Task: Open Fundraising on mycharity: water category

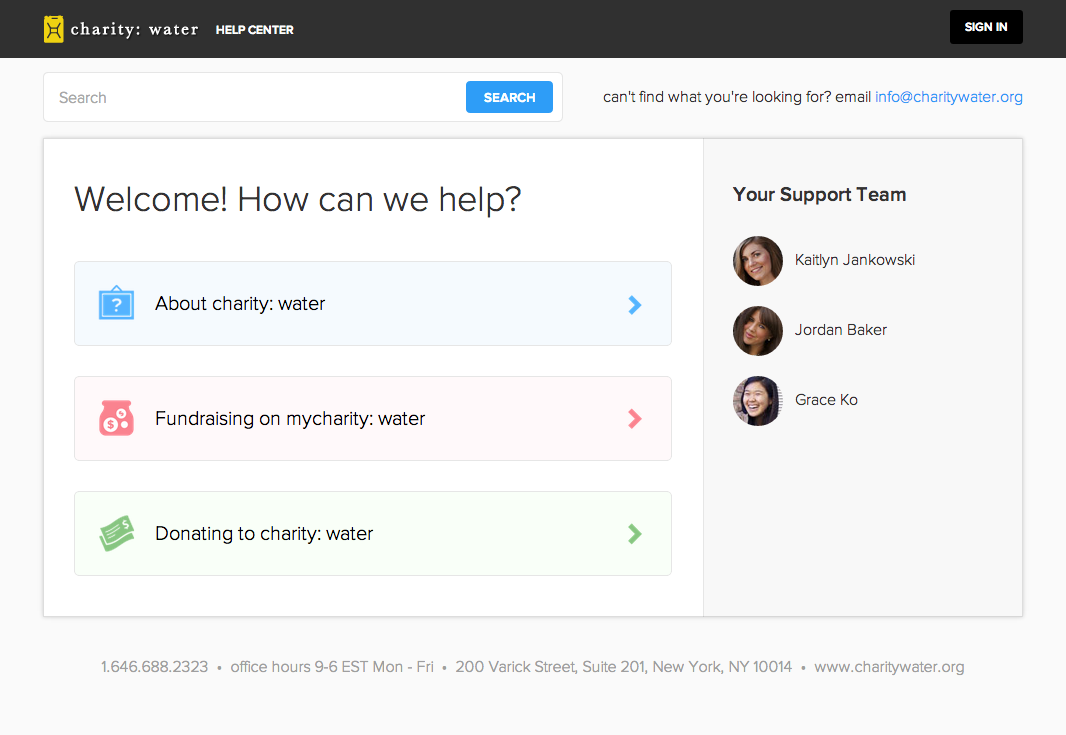Action: (373, 418)
